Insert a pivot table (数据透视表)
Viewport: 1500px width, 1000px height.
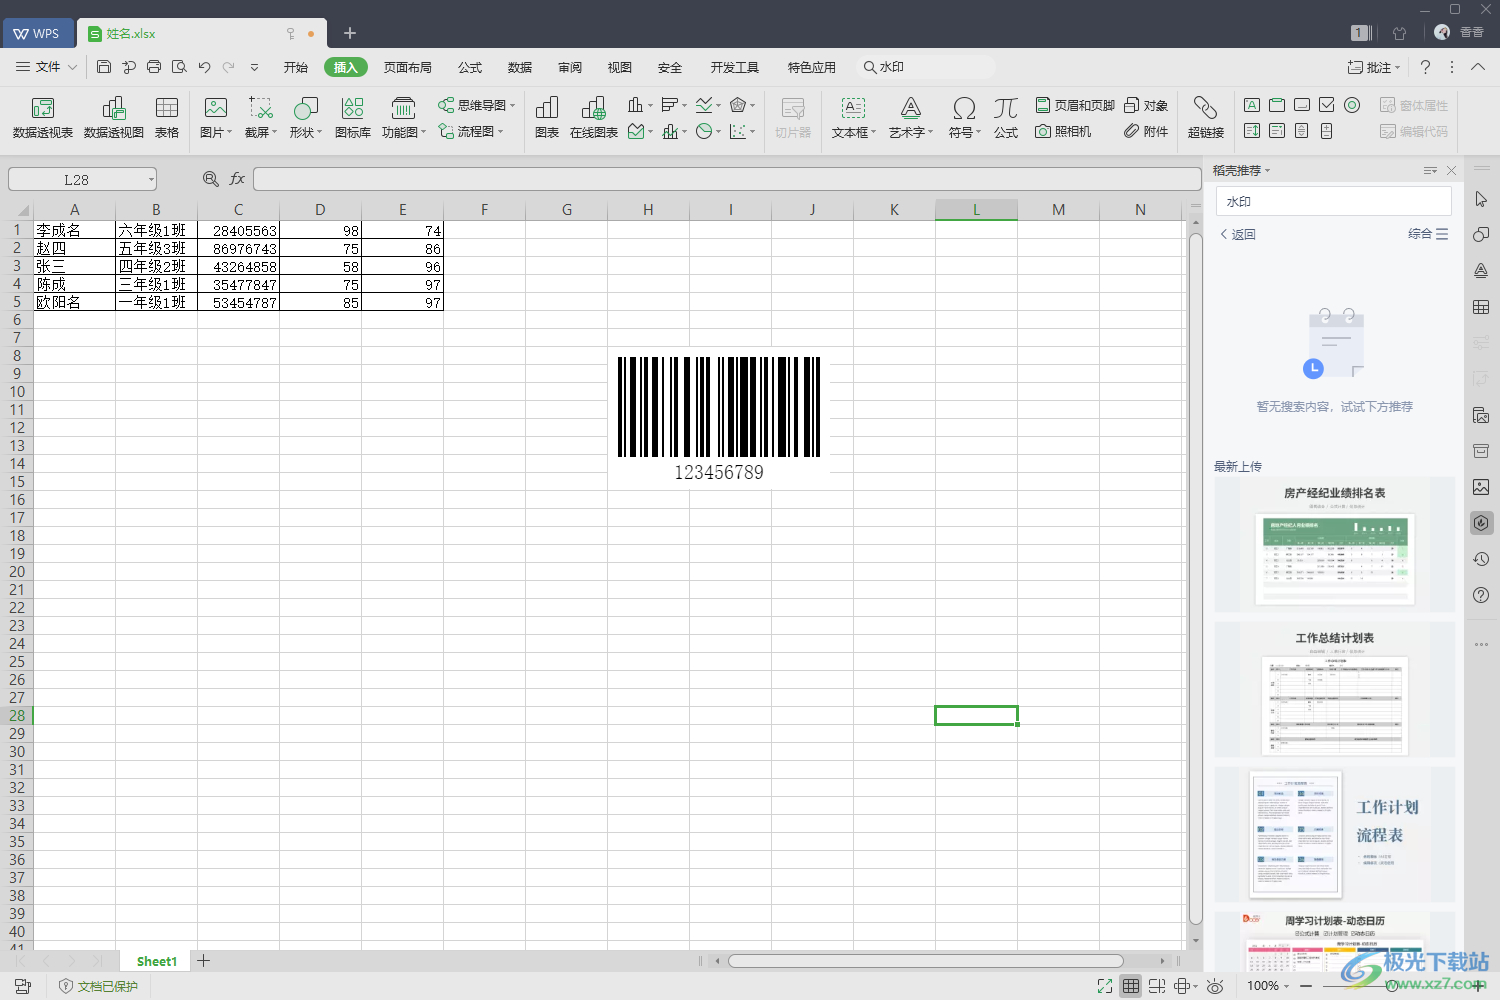(42, 117)
